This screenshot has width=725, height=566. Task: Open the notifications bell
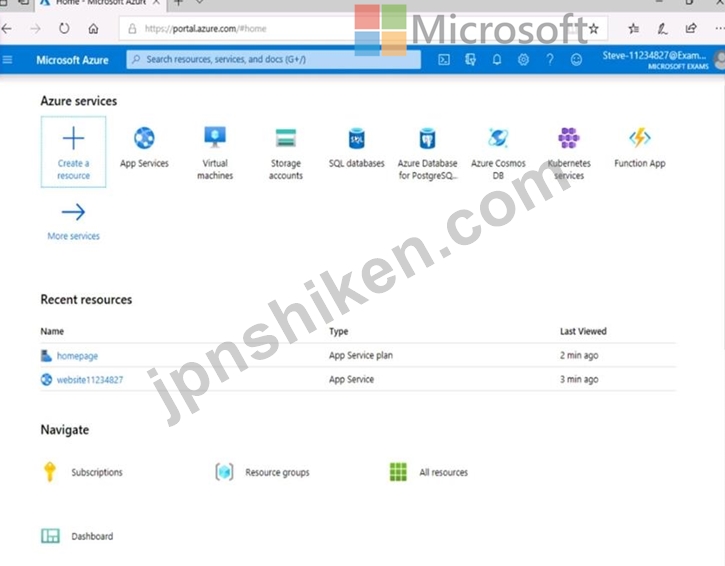[x=497, y=60]
